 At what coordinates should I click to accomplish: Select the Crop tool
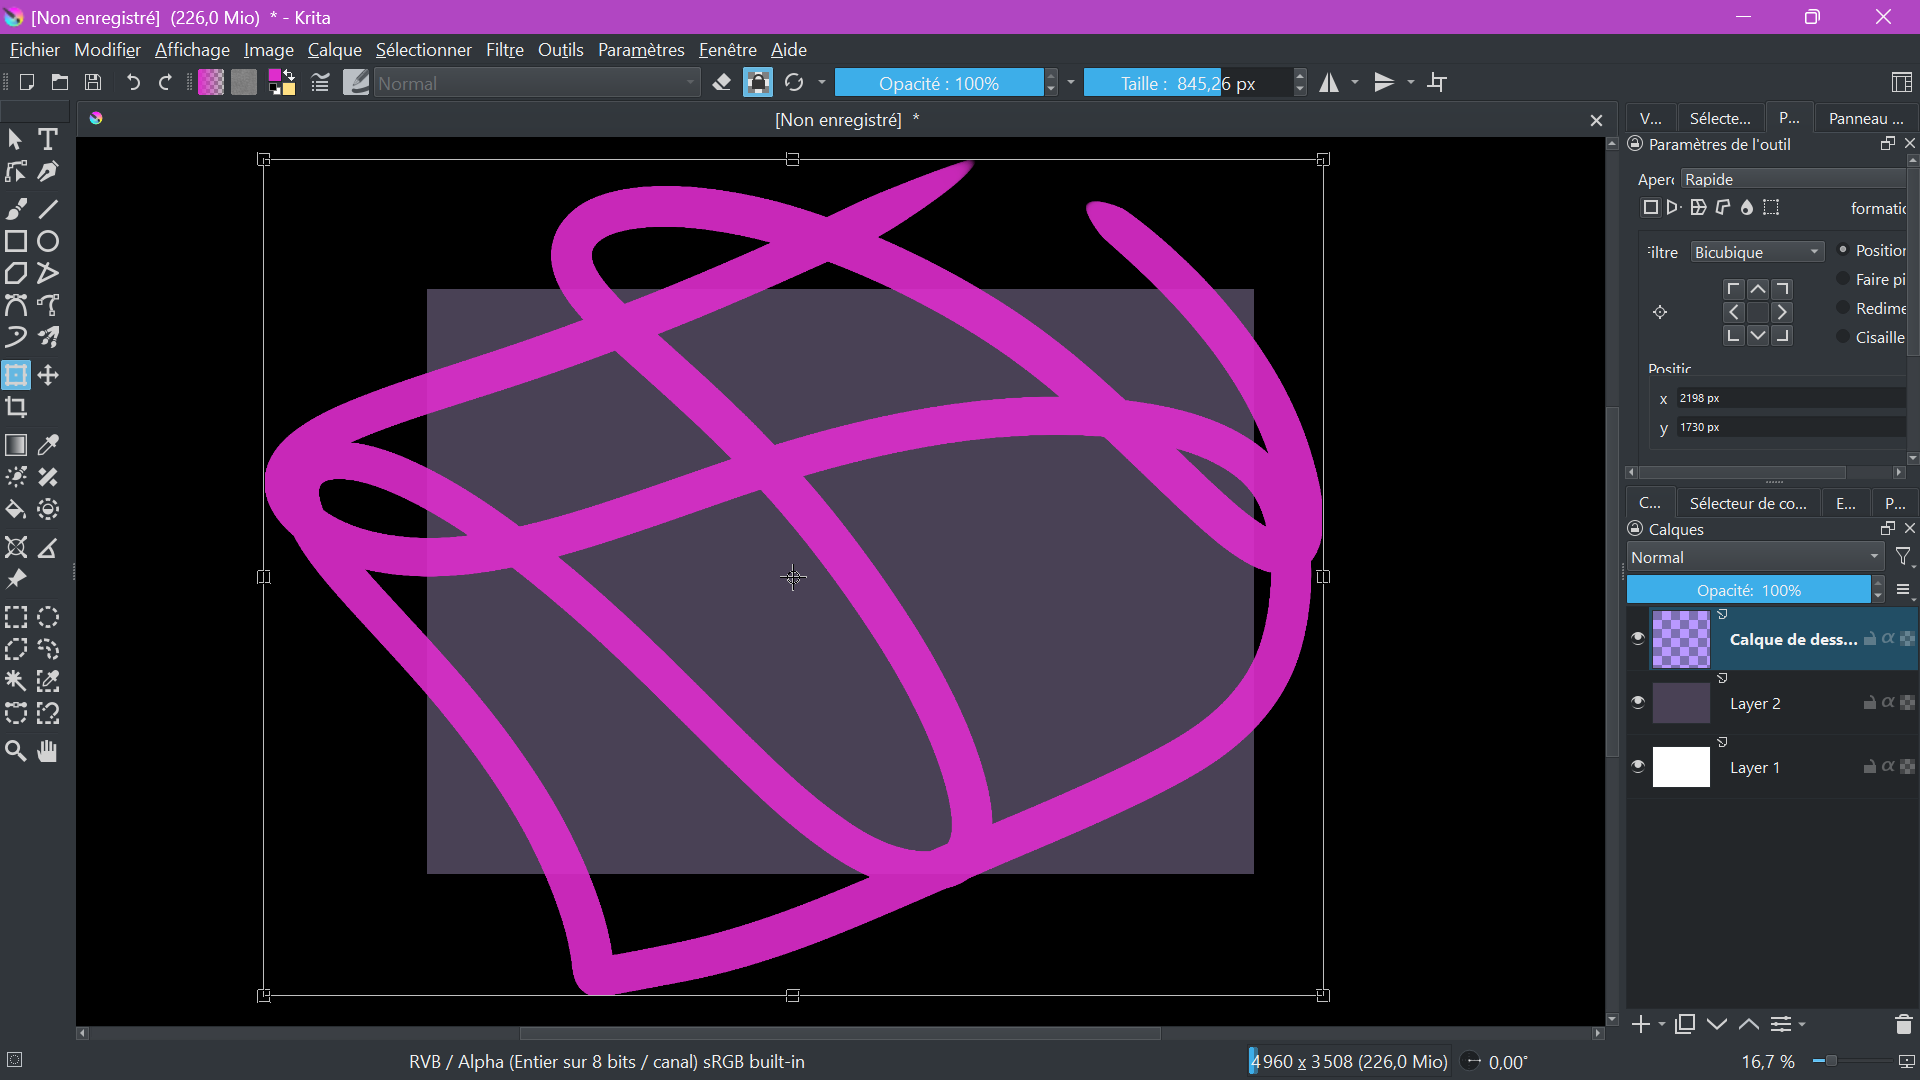(x=16, y=408)
